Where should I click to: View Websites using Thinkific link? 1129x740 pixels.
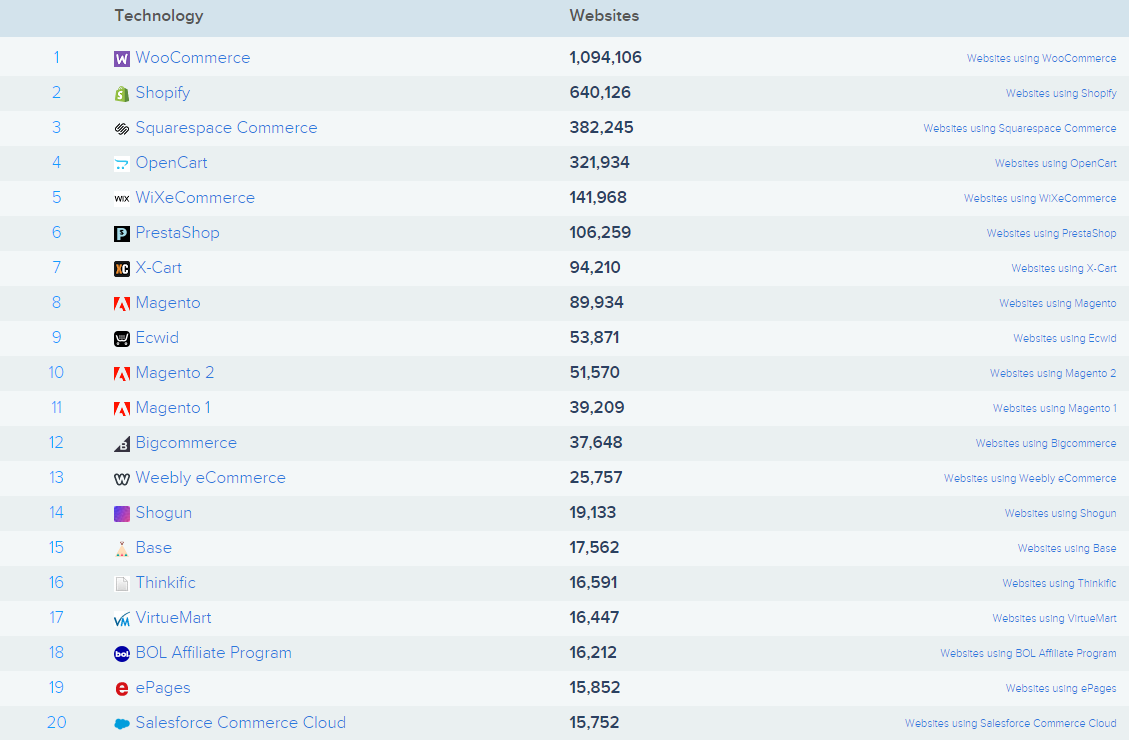[1059, 583]
